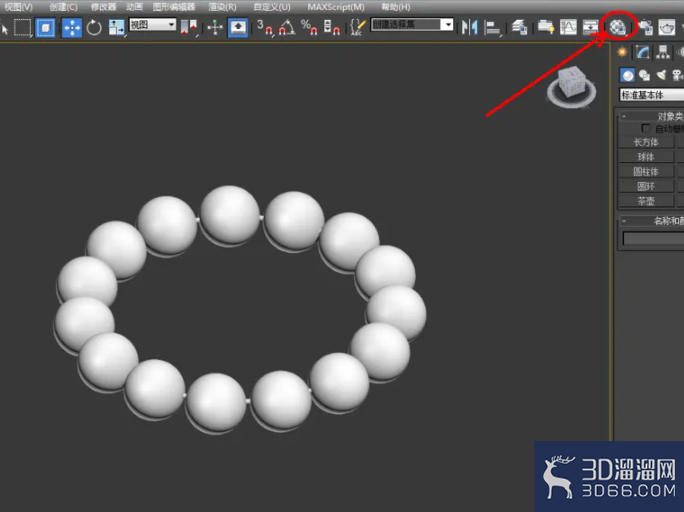Open the 渲染(R) menu
The width and height of the screenshot is (684, 512).
click(222, 7)
